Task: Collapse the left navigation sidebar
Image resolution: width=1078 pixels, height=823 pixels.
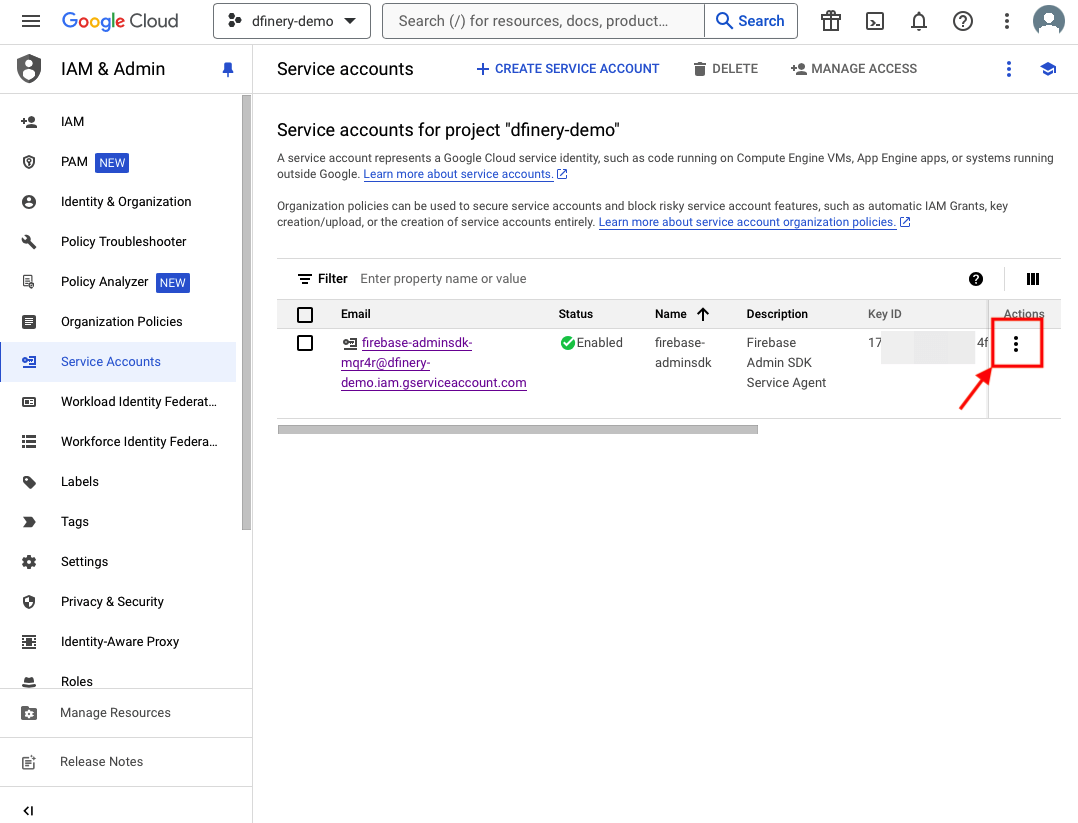Action: coord(28,810)
